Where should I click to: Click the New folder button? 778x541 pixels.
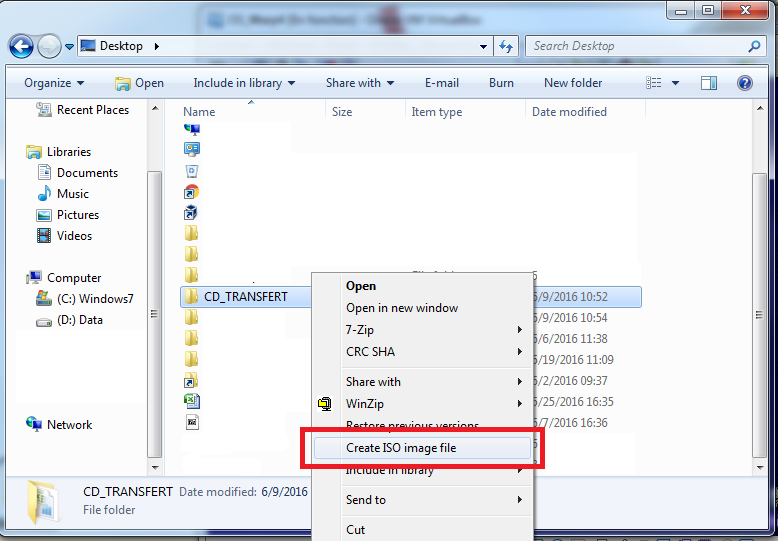[573, 83]
